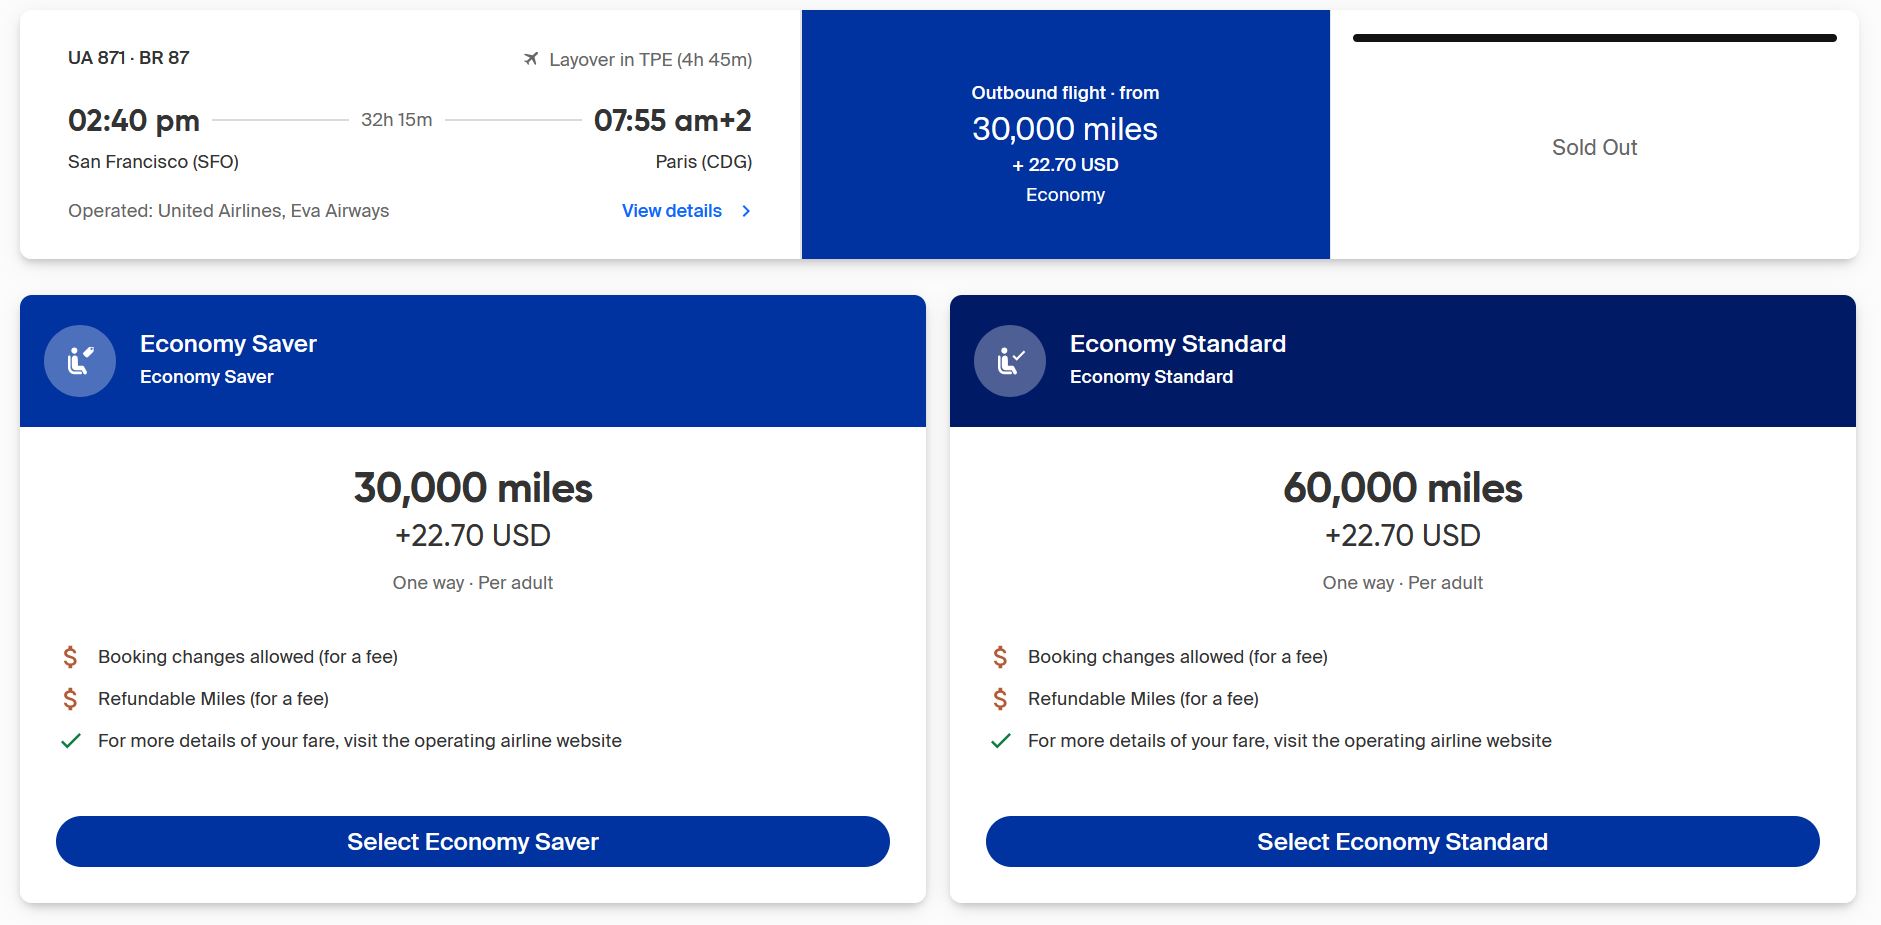
Task: Click the black bar above Sold Out
Action: click(x=1594, y=38)
